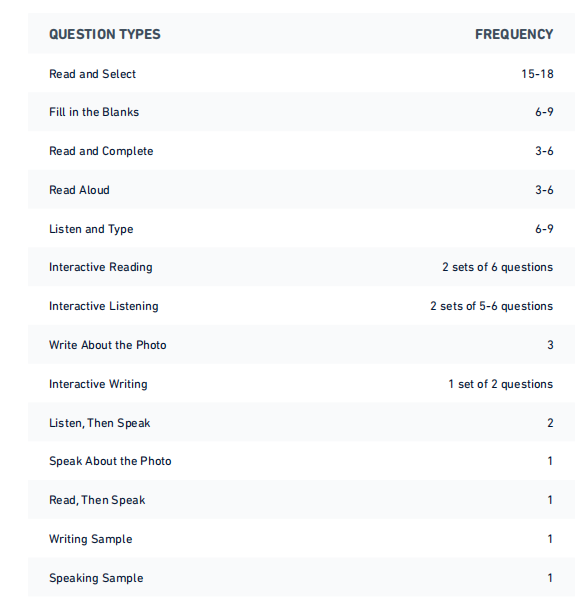Select the '2 sets of 6 questions' text
The width and height of the screenshot is (586, 600).
(x=497, y=267)
